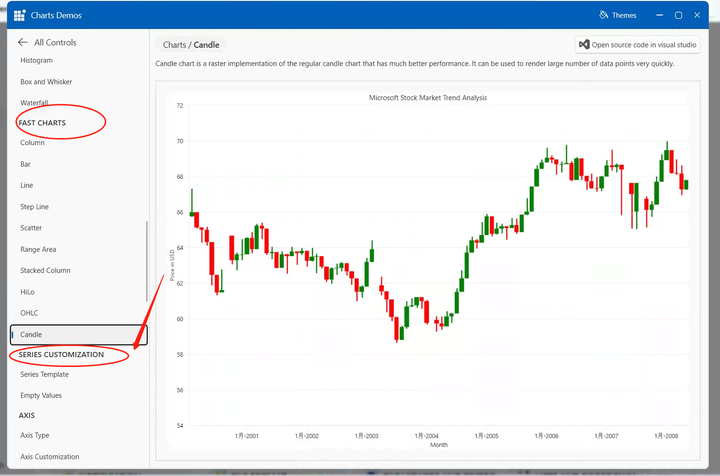720x476 pixels.
Task: Select the Stacked Column chart item
Action: click(x=45, y=270)
